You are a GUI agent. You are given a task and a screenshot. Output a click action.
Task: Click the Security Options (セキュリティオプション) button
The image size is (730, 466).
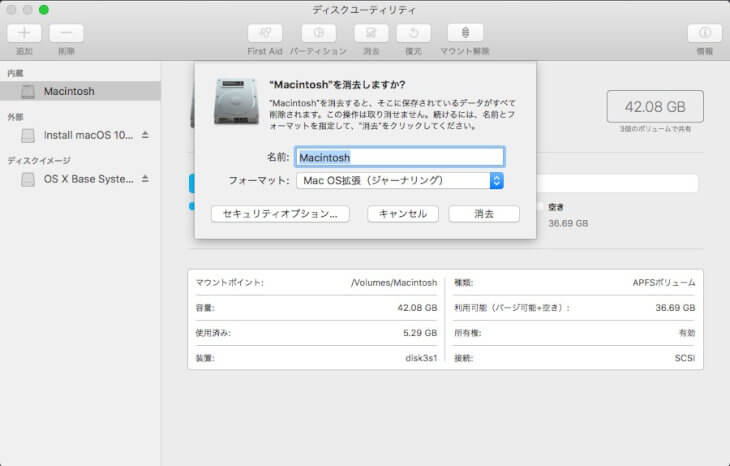pyautogui.click(x=280, y=214)
